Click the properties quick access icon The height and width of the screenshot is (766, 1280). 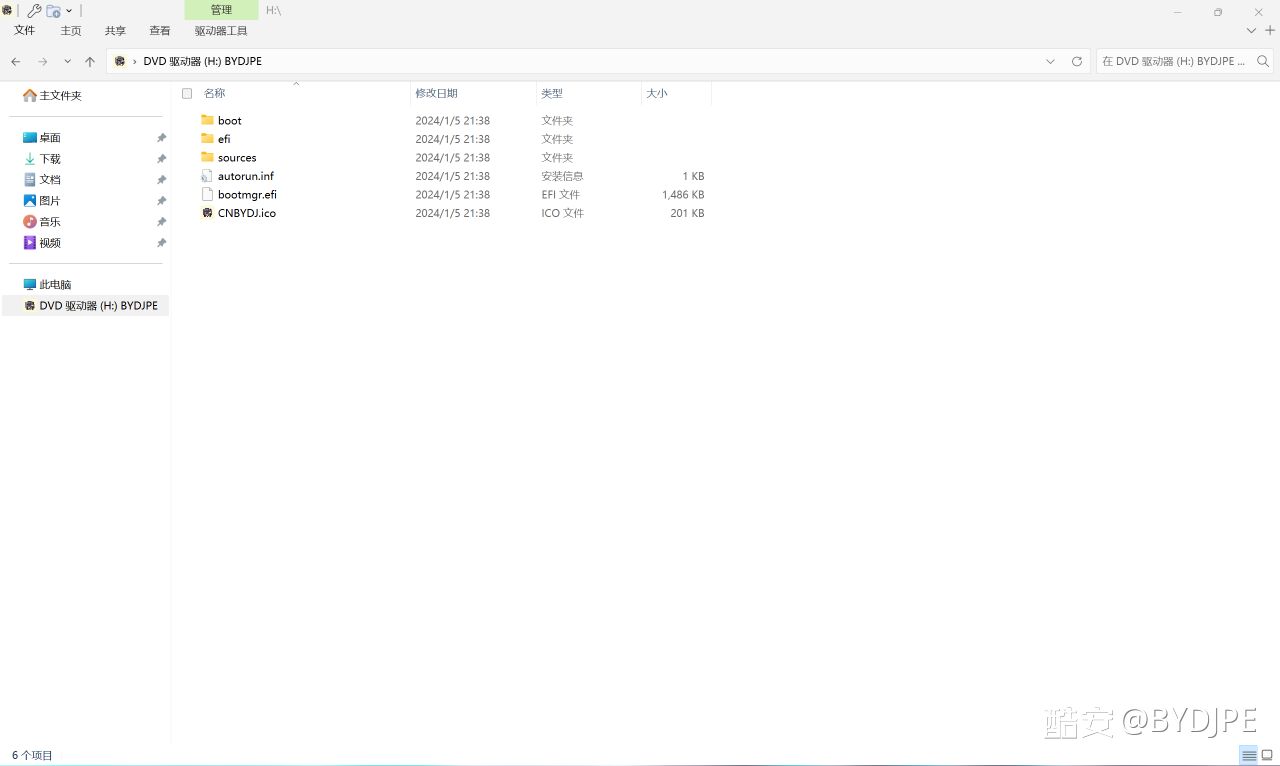coord(34,11)
